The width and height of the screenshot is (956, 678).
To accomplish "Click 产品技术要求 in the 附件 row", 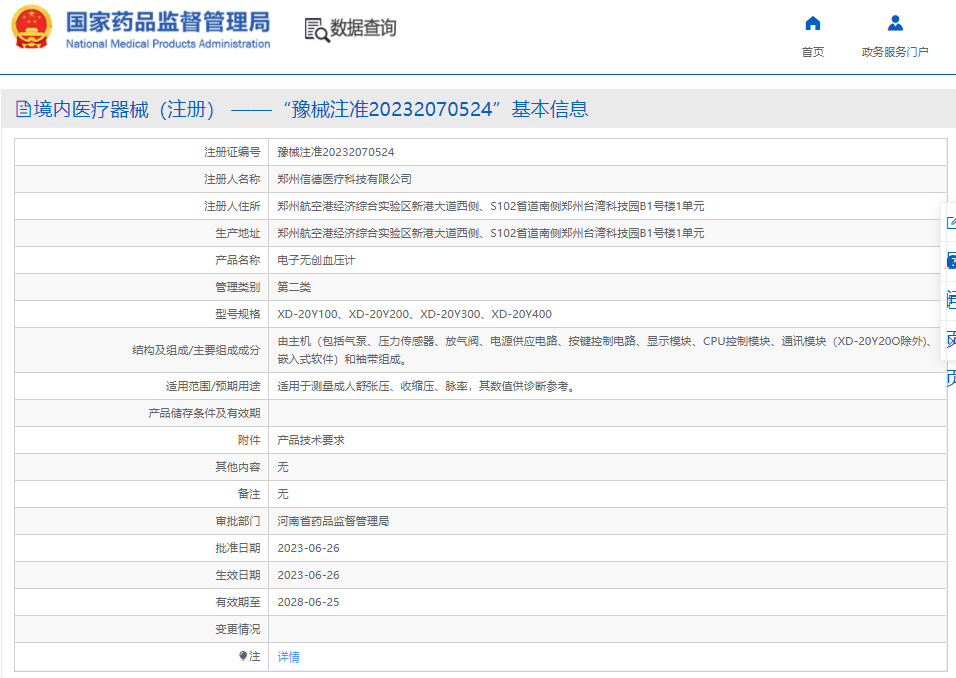I will point(311,440).
